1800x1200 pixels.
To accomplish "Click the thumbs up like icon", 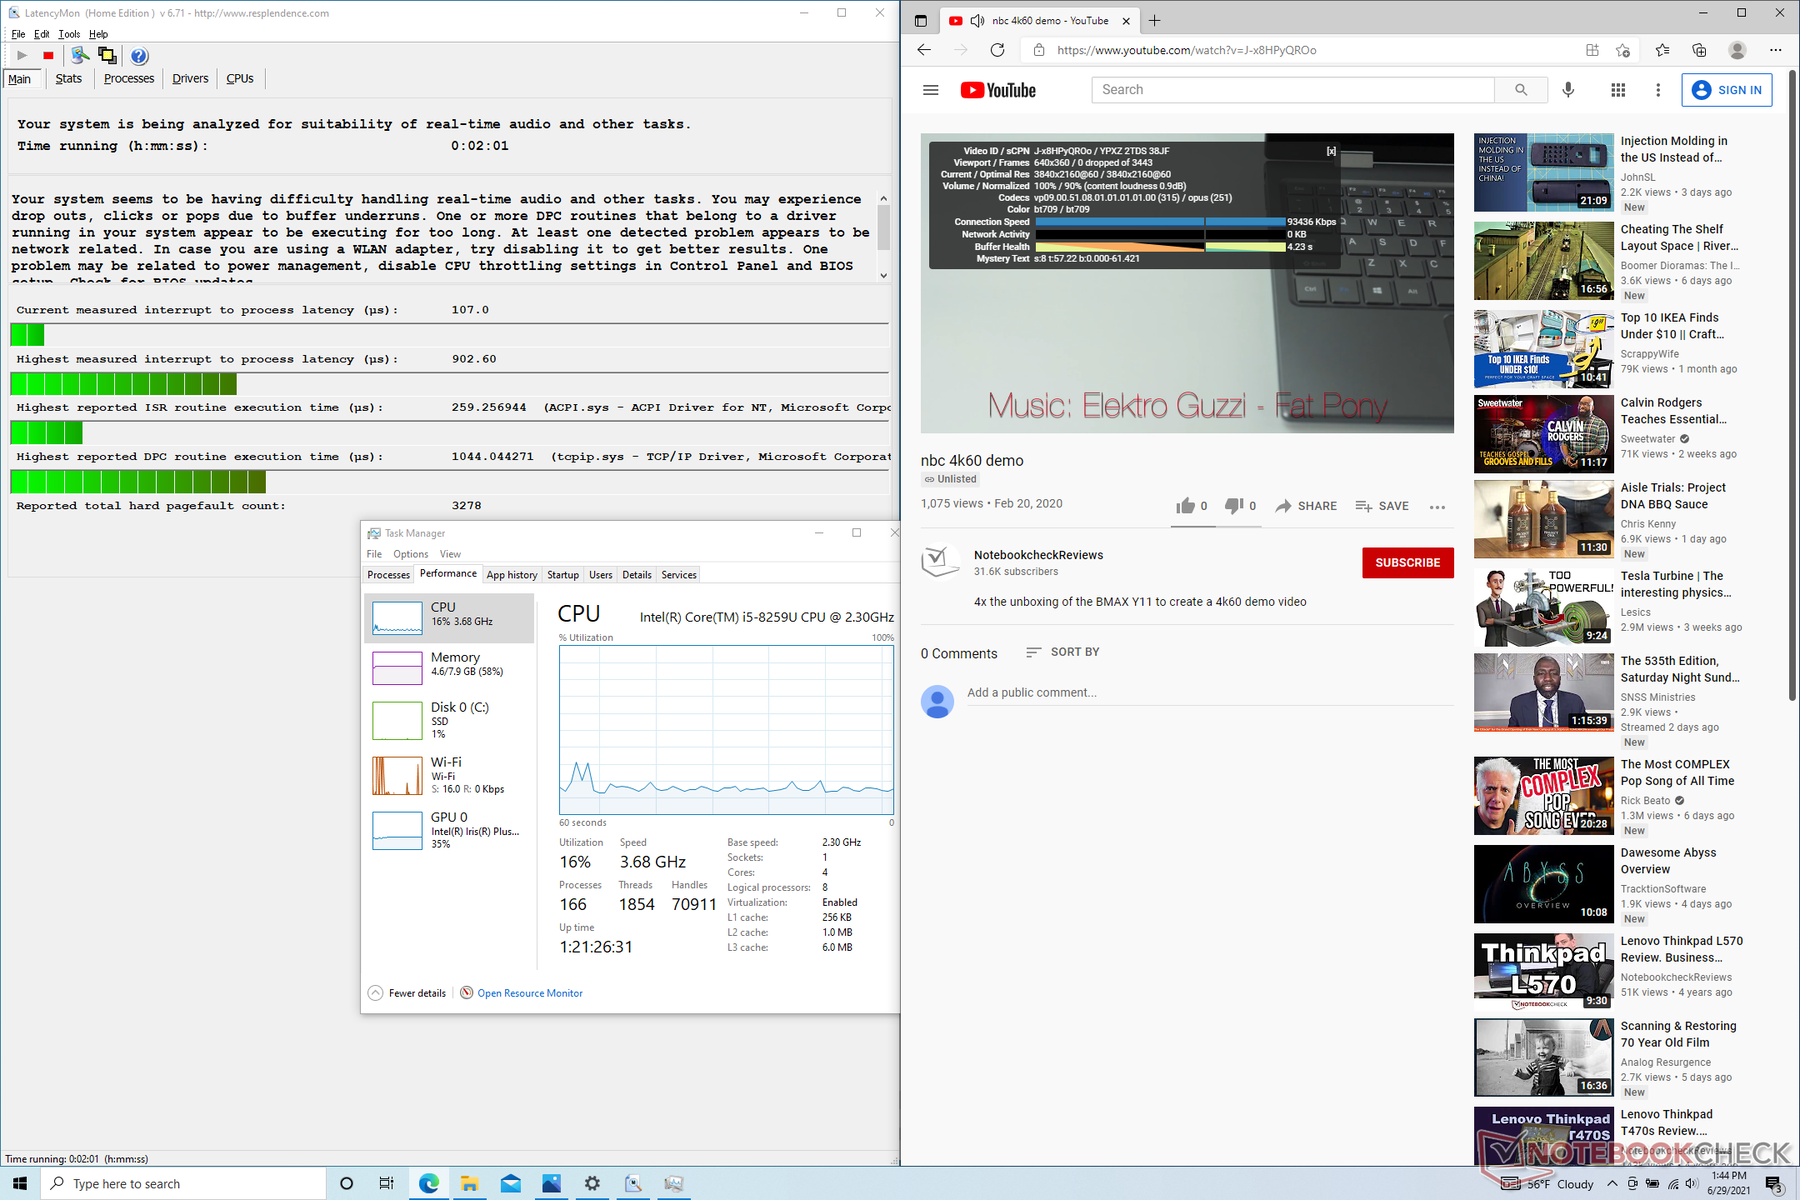I will coord(1186,506).
